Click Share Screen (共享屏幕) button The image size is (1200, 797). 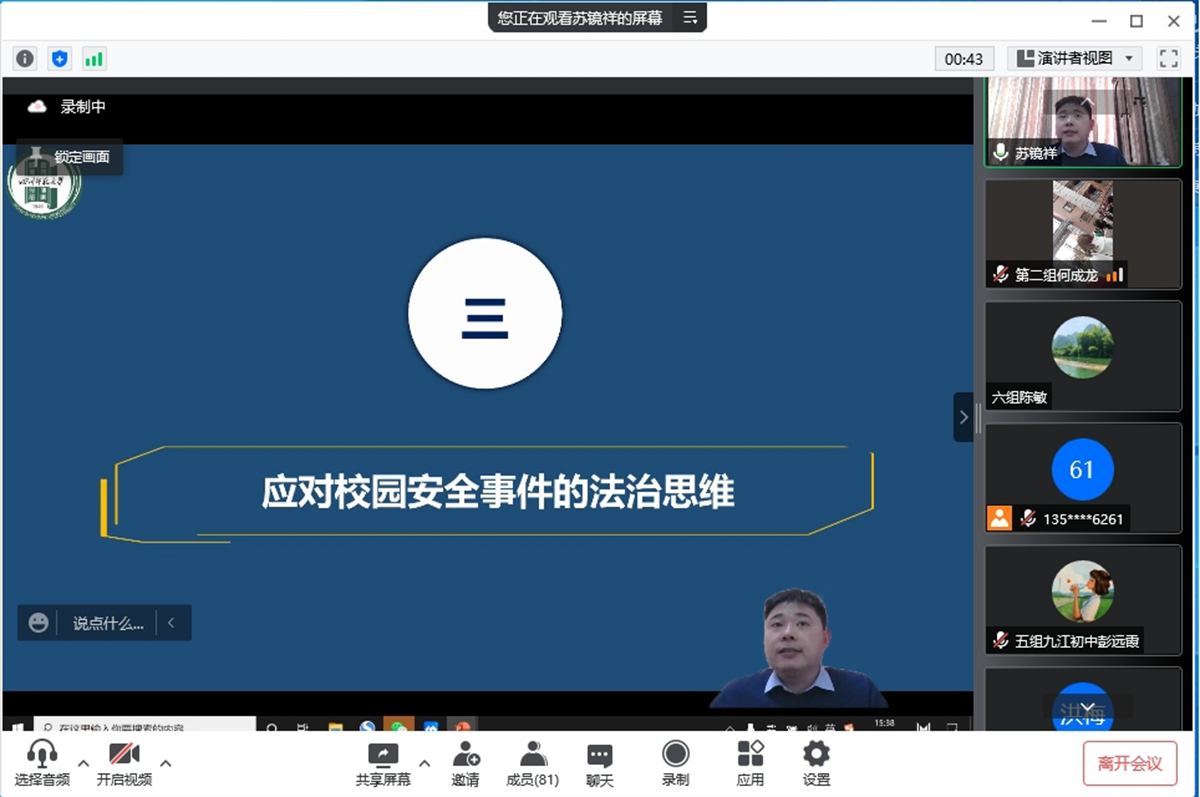click(x=383, y=763)
